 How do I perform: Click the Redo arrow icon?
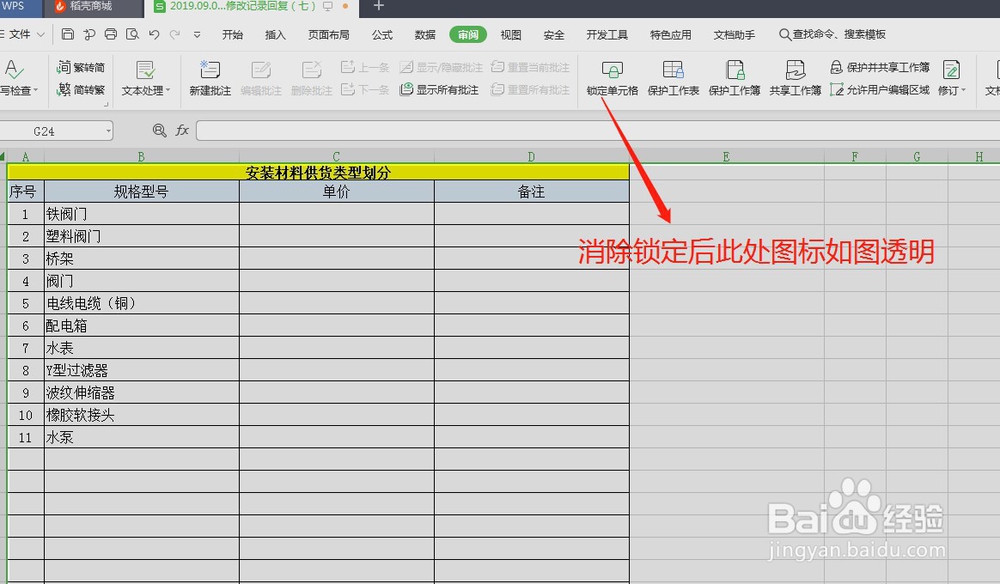(x=175, y=34)
